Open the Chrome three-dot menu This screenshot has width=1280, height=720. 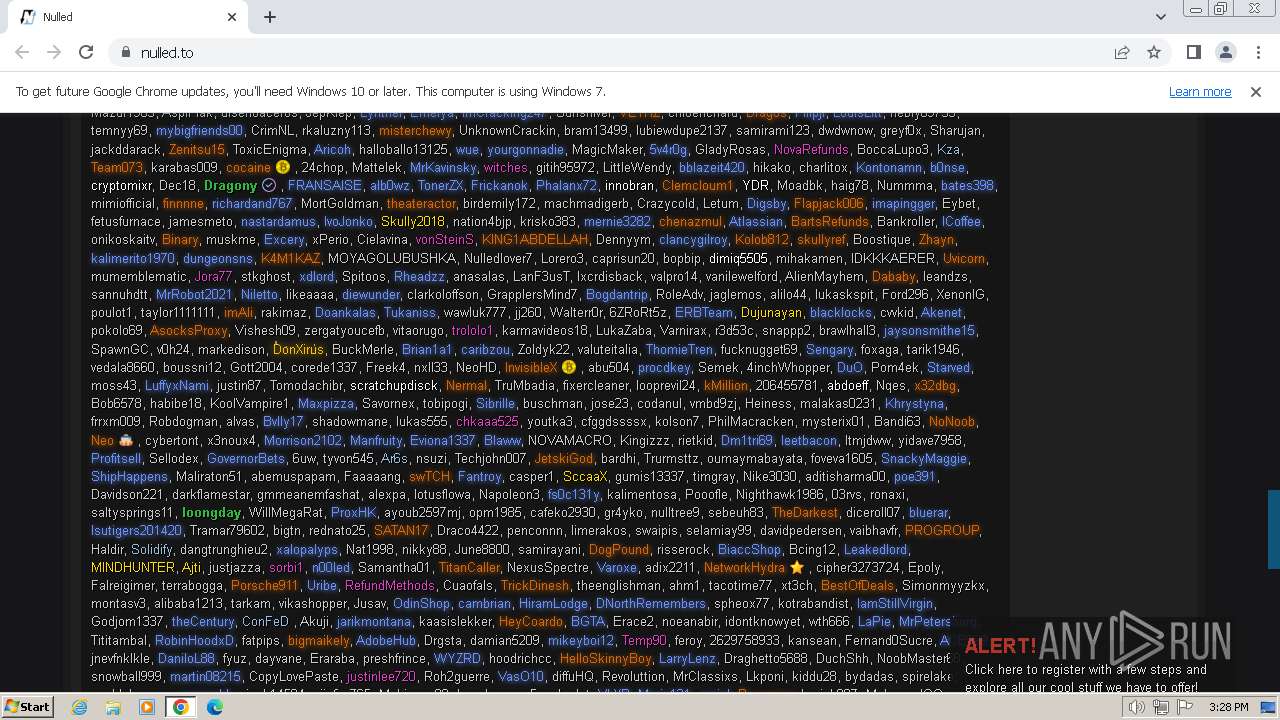coord(1258,52)
